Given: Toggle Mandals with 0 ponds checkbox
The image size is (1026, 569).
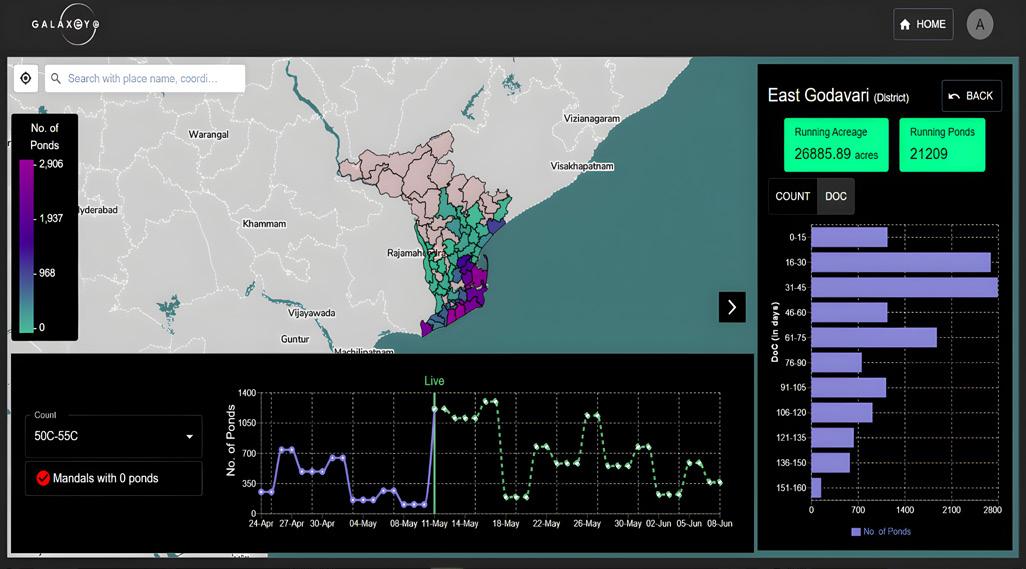Looking at the screenshot, I should (43, 478).
